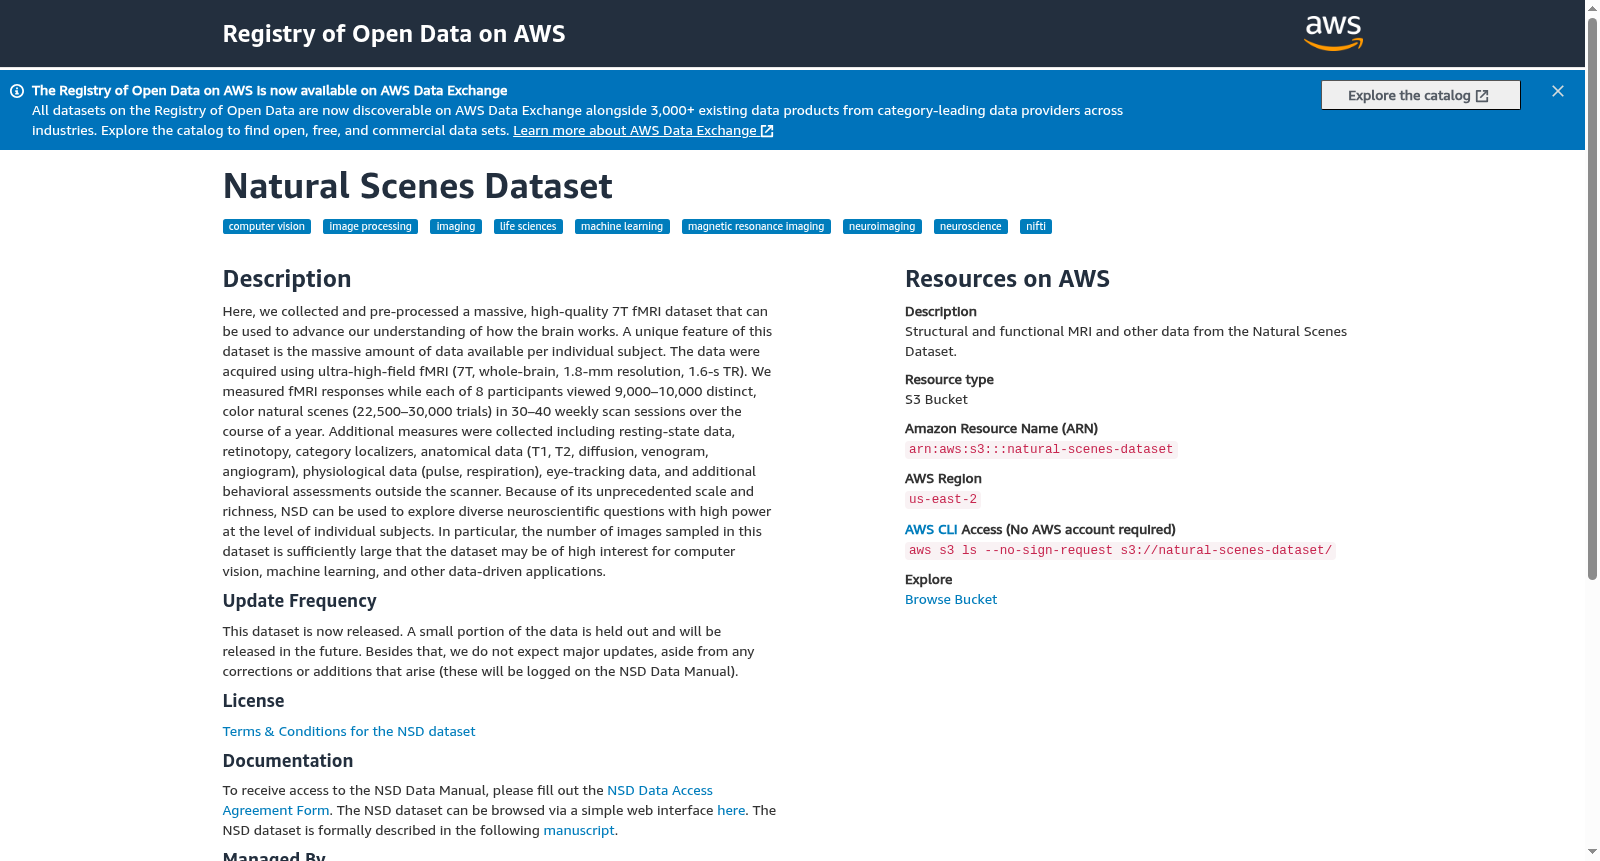Select the imaging tag
1600x861 pixels.
click(456, 227)
